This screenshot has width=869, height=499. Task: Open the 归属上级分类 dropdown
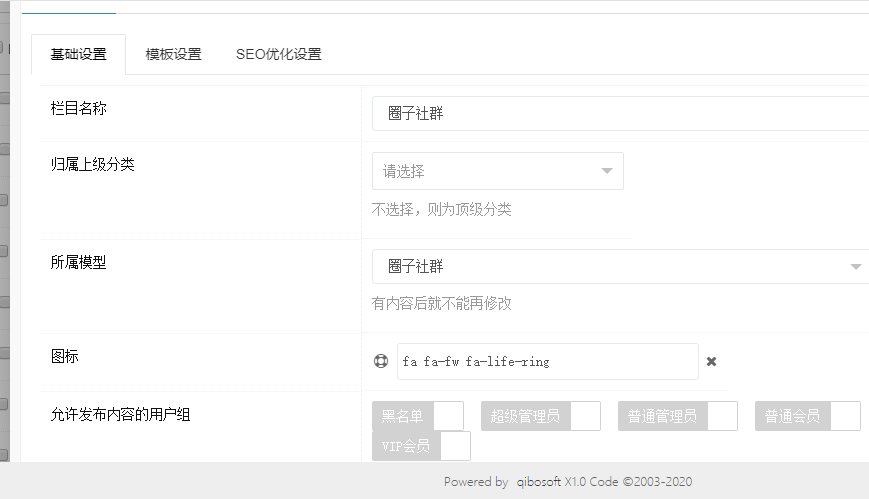tap(497, 171)
